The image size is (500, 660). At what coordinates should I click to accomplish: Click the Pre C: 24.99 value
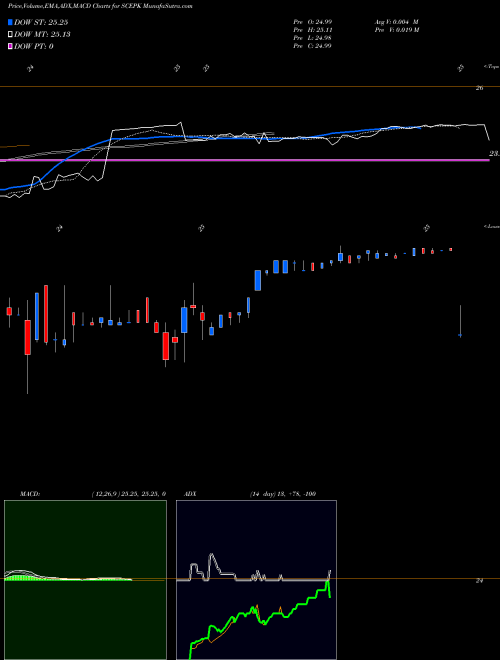pyautogui.click(x=312, y=46)
